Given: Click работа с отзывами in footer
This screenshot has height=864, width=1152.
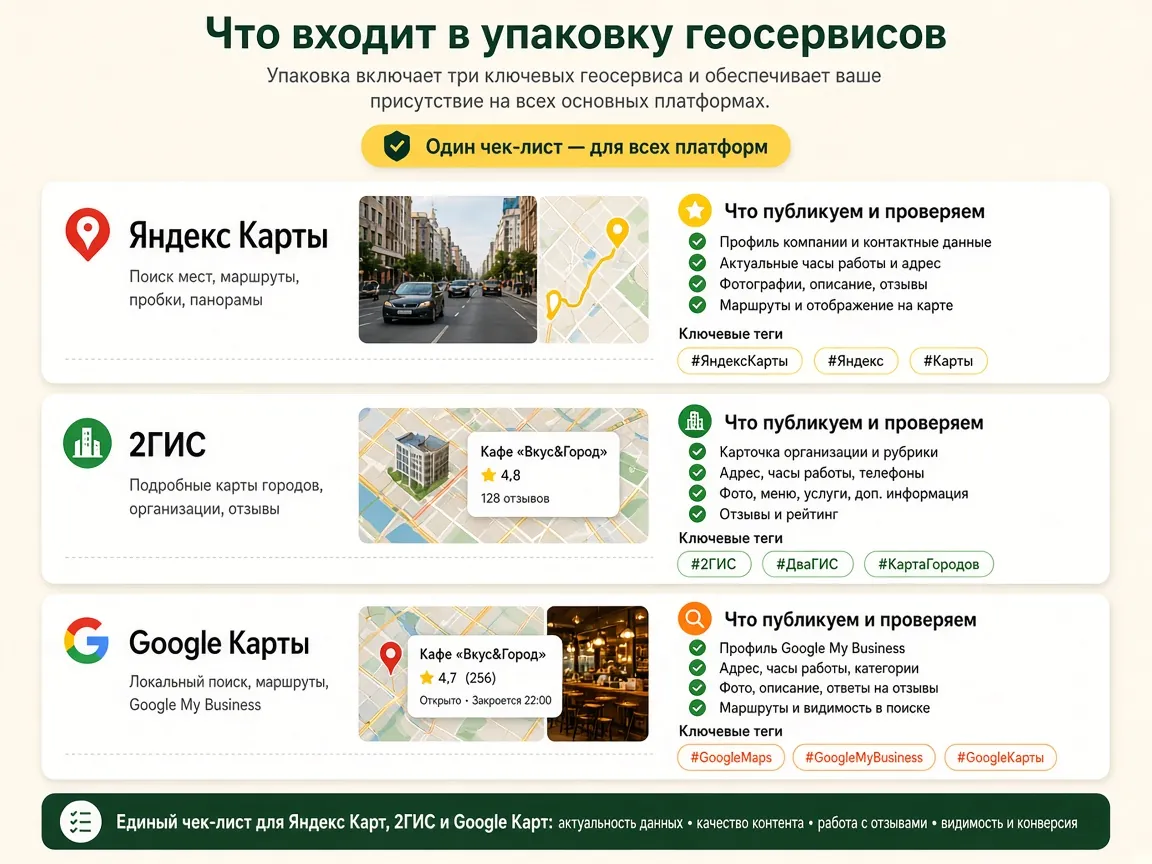Looking at the screenshot, I should point(872,823).
